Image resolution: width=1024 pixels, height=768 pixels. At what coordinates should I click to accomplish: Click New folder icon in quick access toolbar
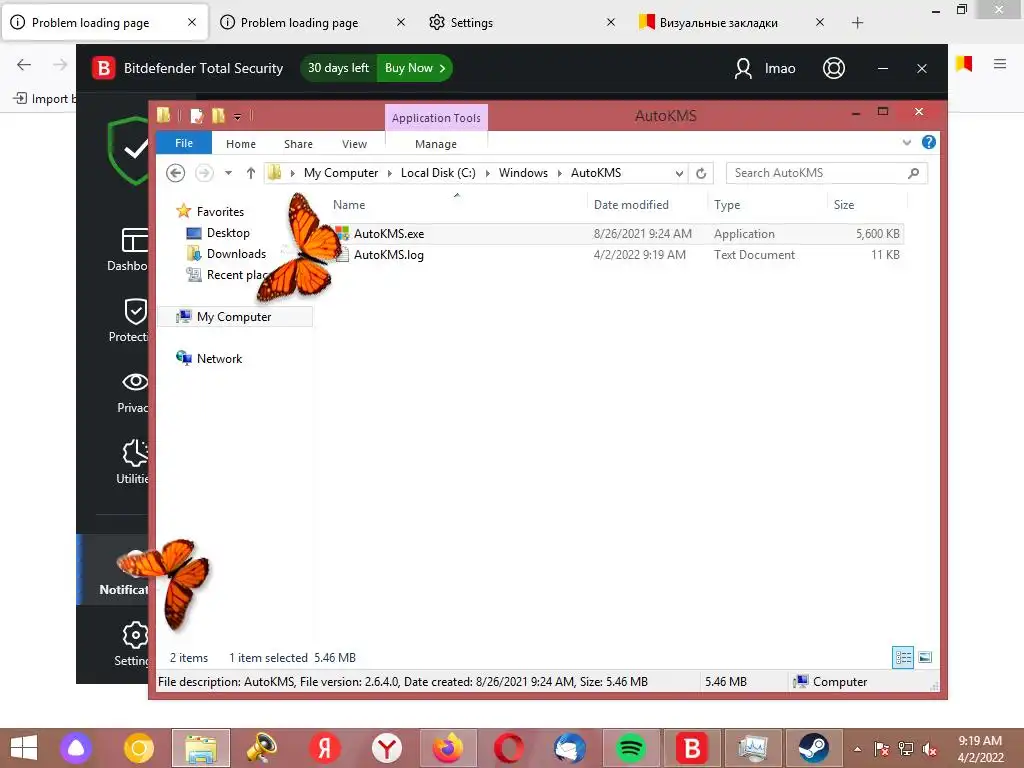(x=218, y=116)
